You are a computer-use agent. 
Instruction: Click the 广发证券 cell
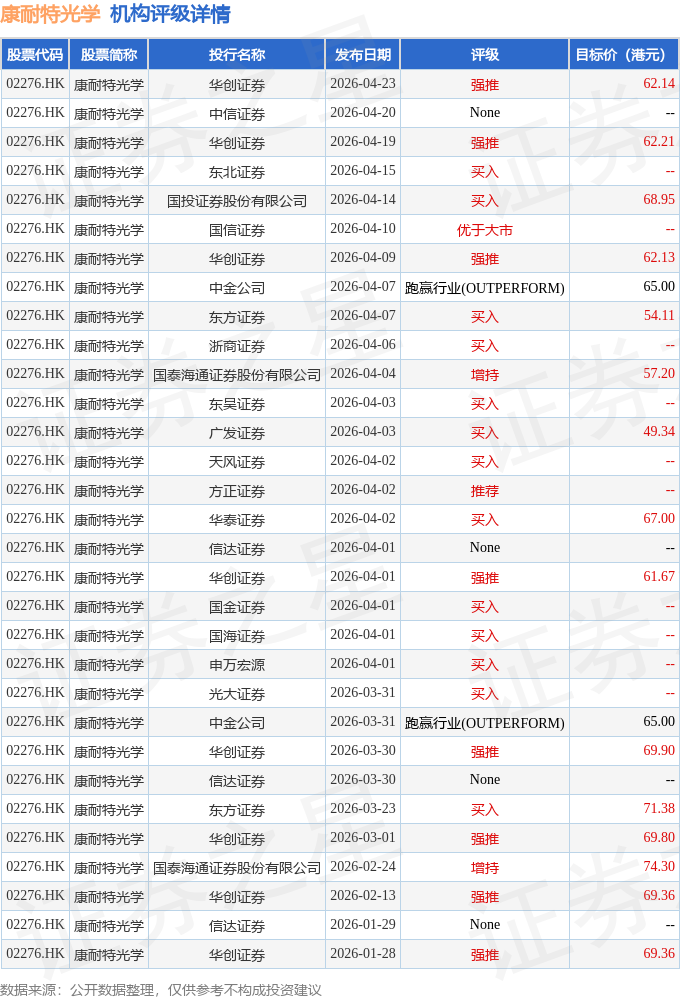coord(236,433)
